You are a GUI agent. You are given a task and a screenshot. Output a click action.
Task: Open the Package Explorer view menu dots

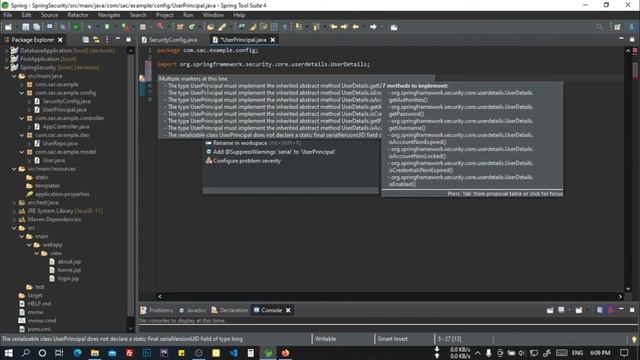coord(107,40)
